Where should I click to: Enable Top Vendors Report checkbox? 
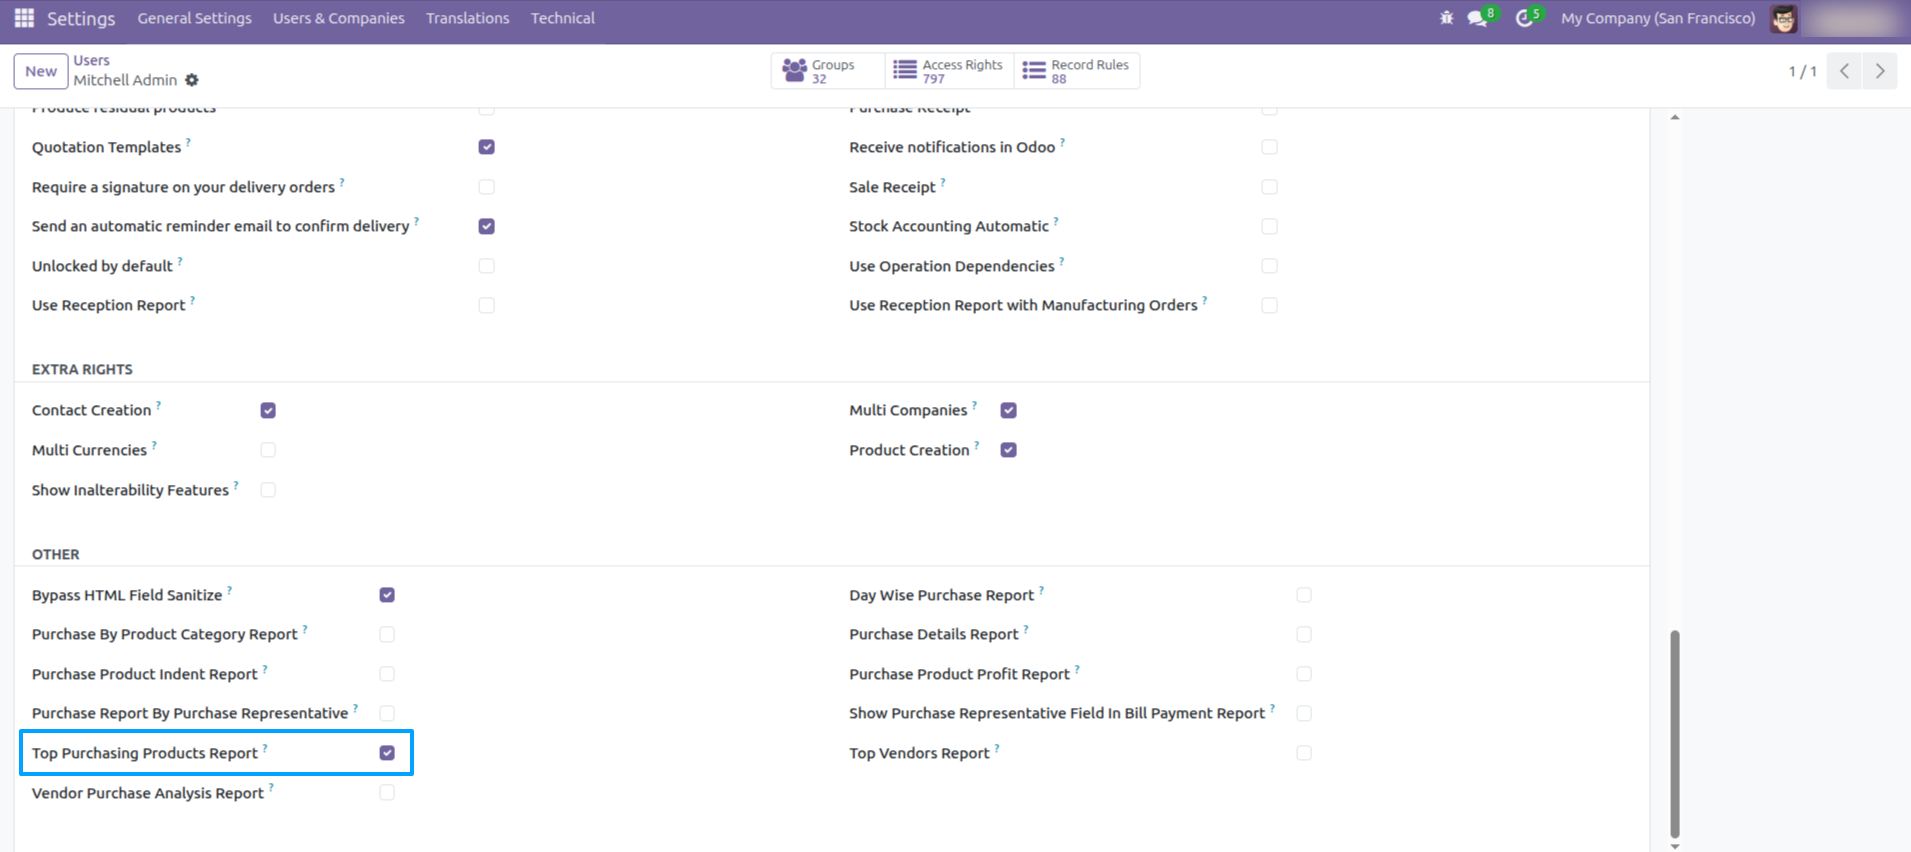[1304, 753]
